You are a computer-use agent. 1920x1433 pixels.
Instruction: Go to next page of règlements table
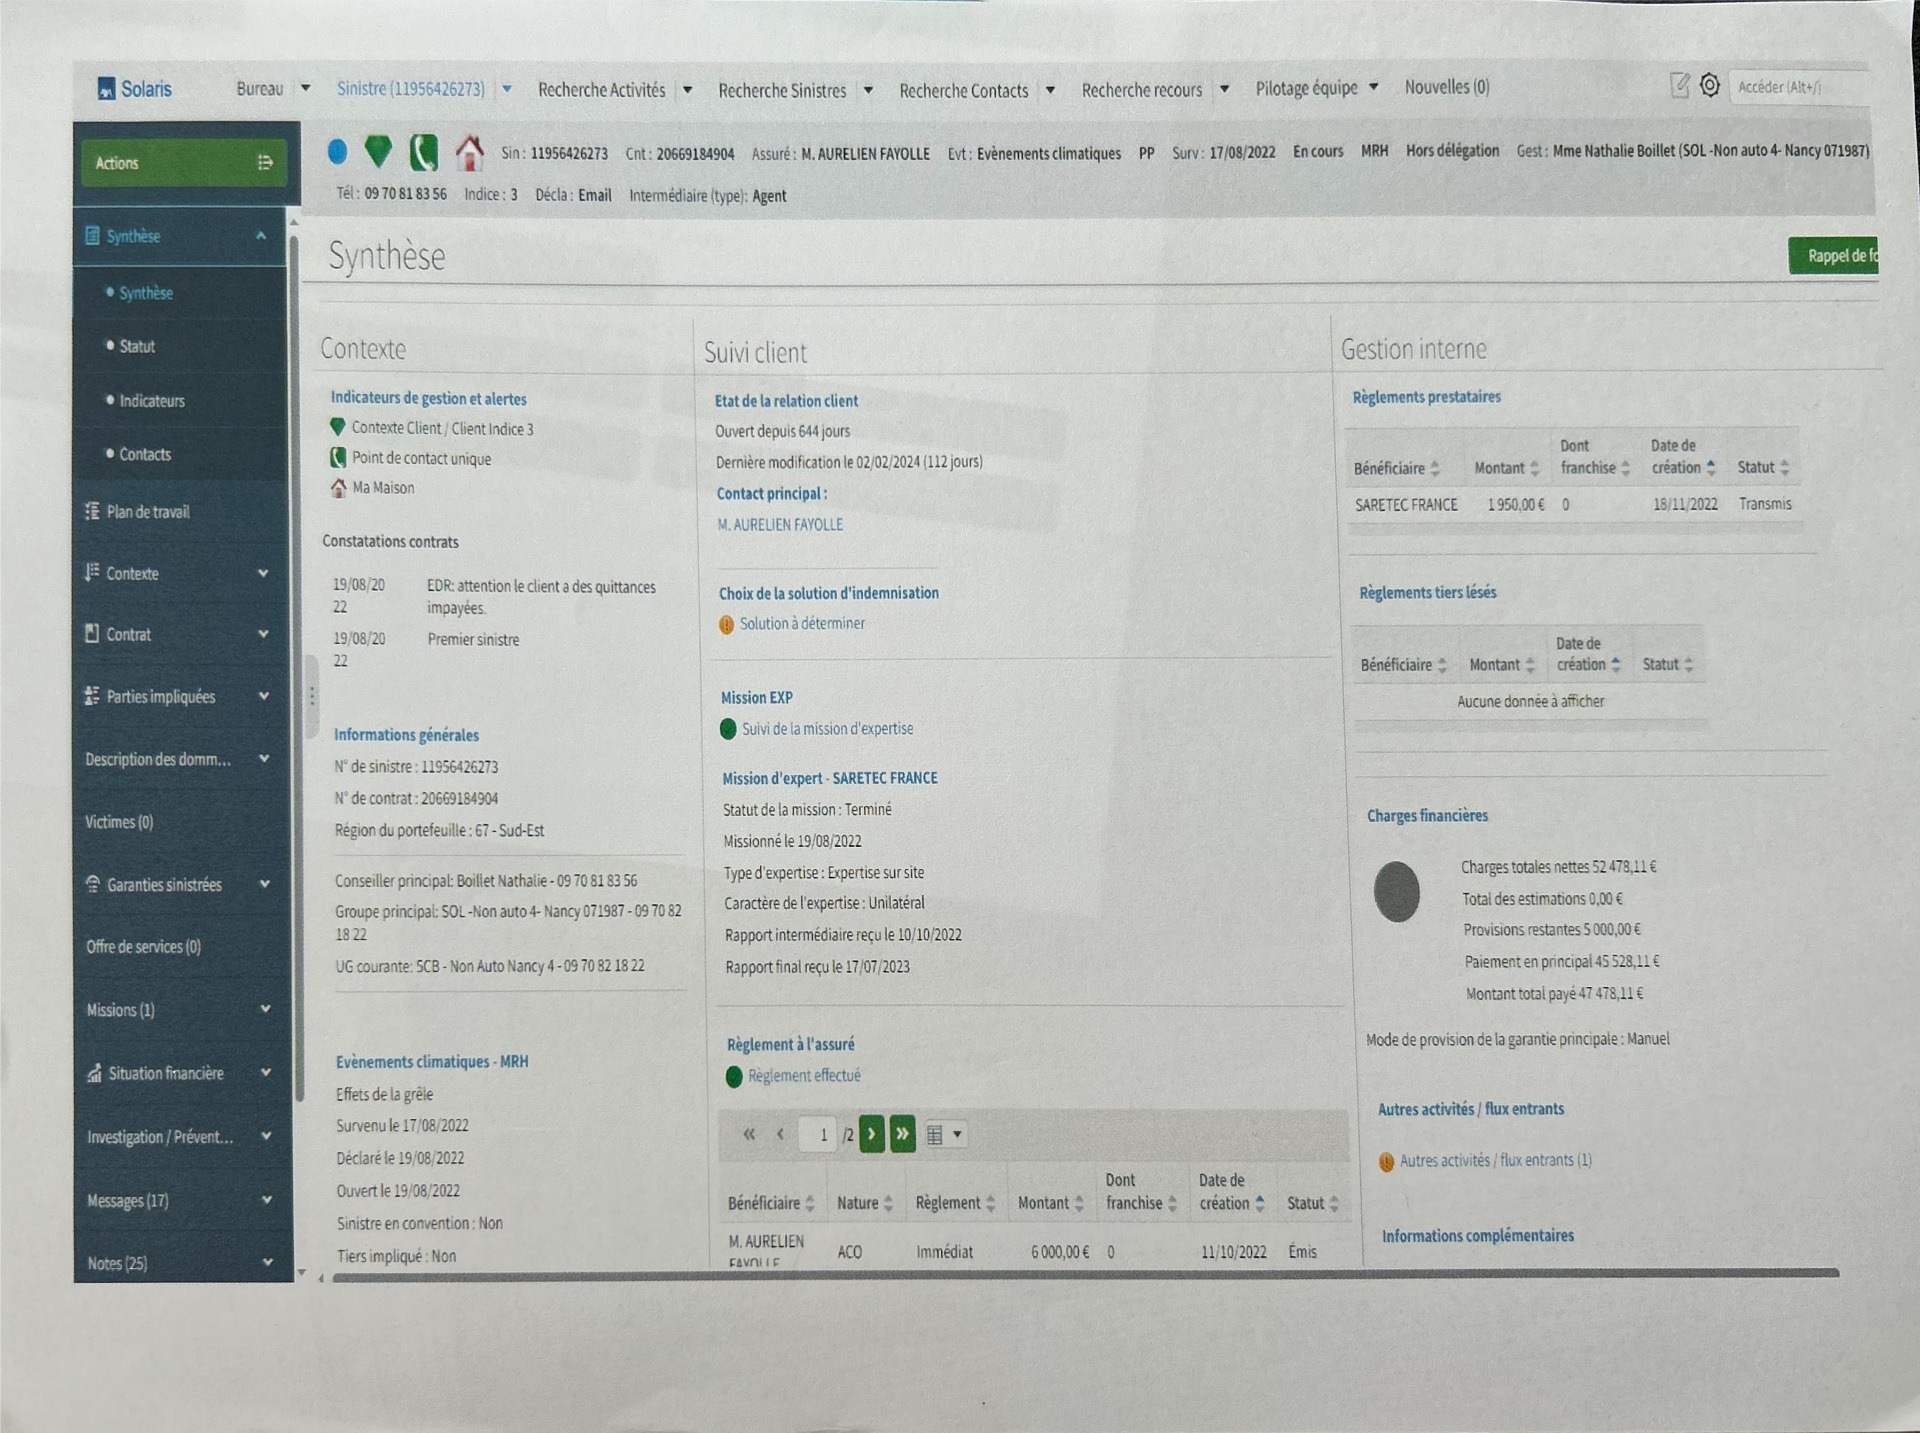pyautogui.click(x=872, y=1134)
